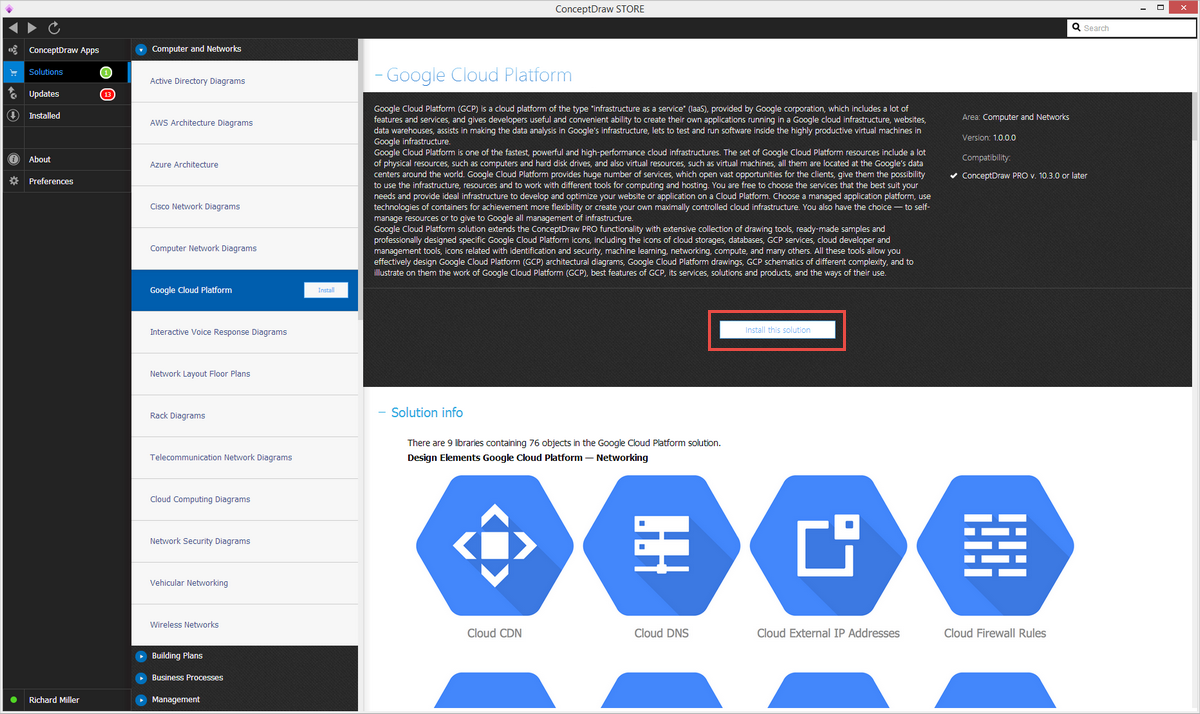Click the red Updates count badge
The height and width of the screenshot is (714, 1200).
(107, 94)
